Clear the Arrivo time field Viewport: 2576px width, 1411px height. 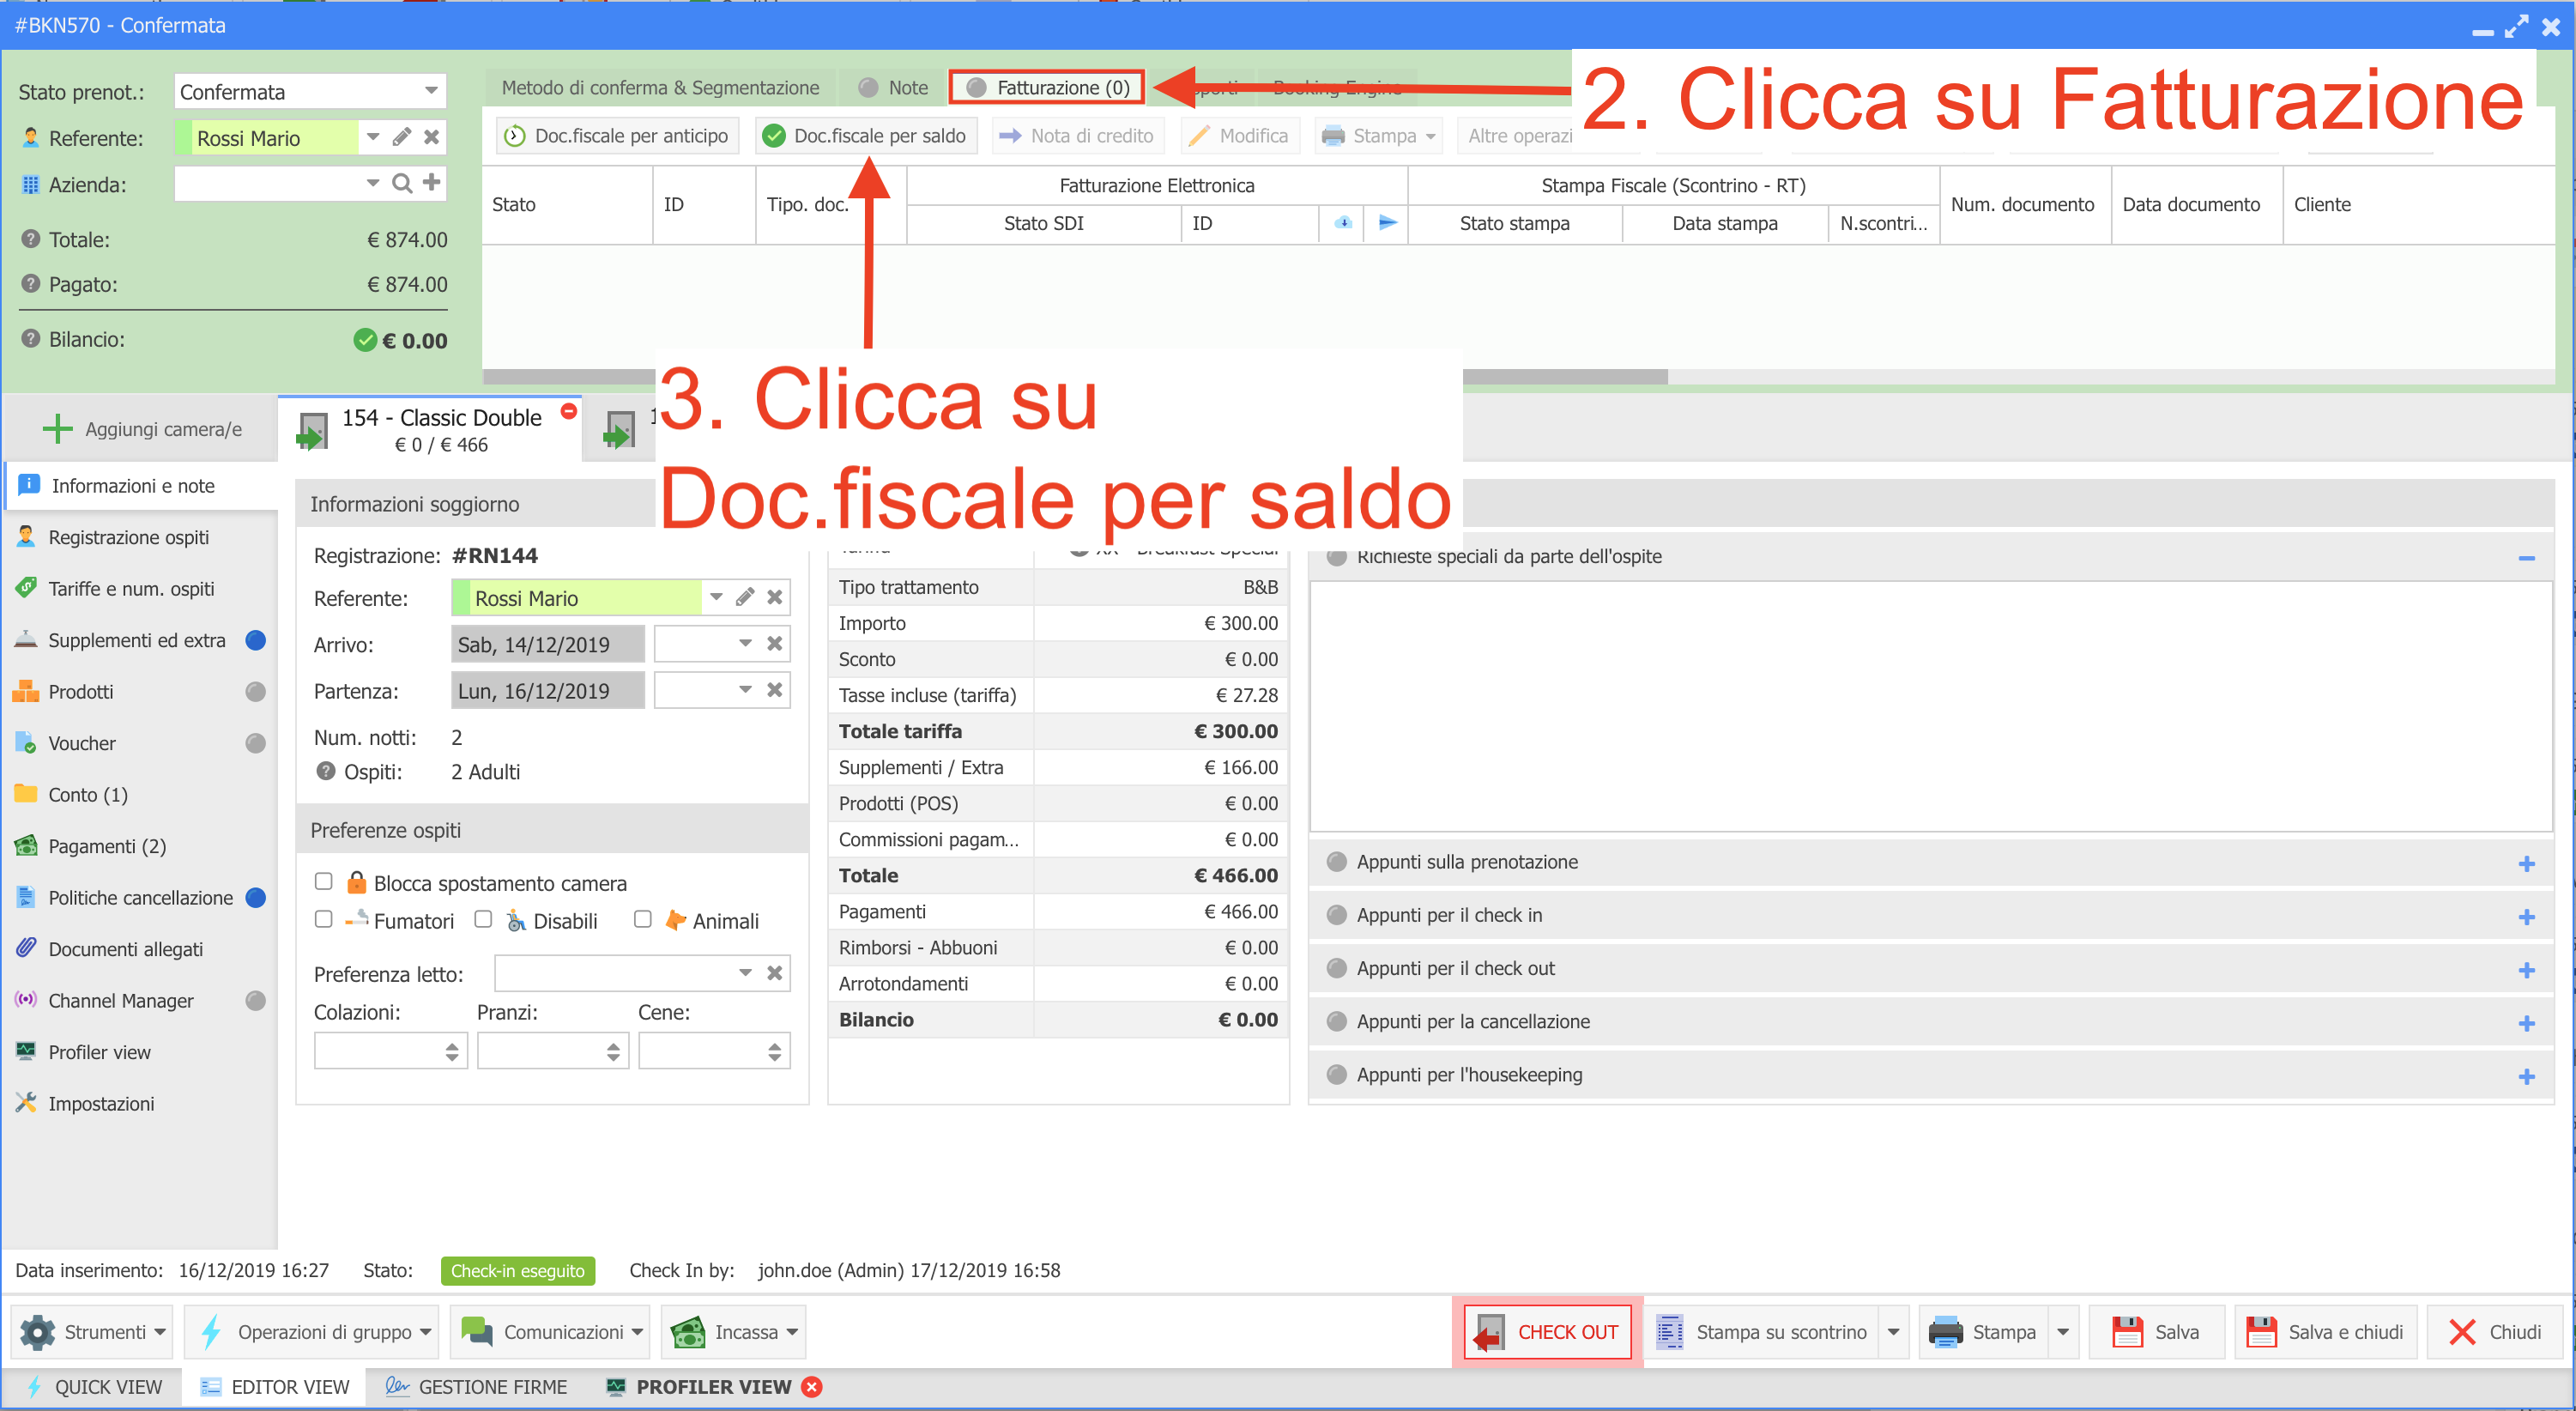[775, 644]
